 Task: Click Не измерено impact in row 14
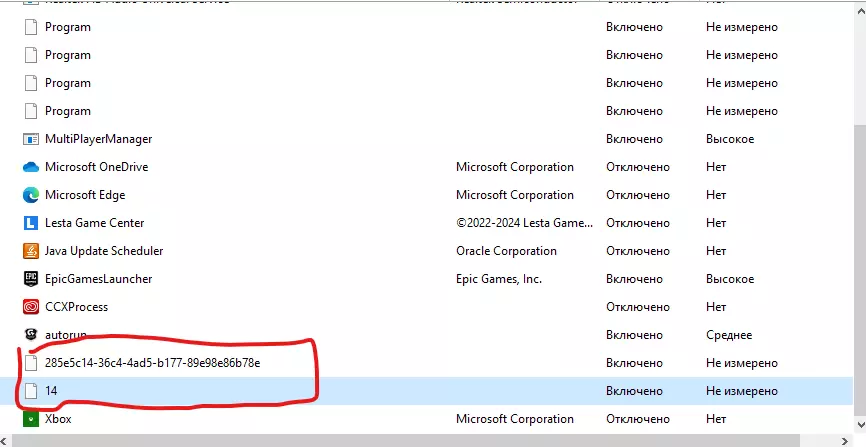742,391
